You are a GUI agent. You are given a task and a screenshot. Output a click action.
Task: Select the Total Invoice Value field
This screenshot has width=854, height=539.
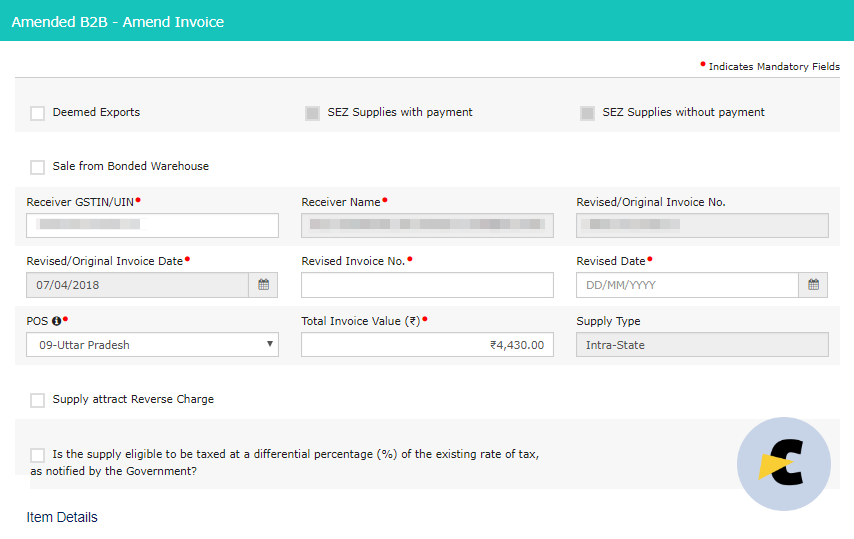click(428, 345)
